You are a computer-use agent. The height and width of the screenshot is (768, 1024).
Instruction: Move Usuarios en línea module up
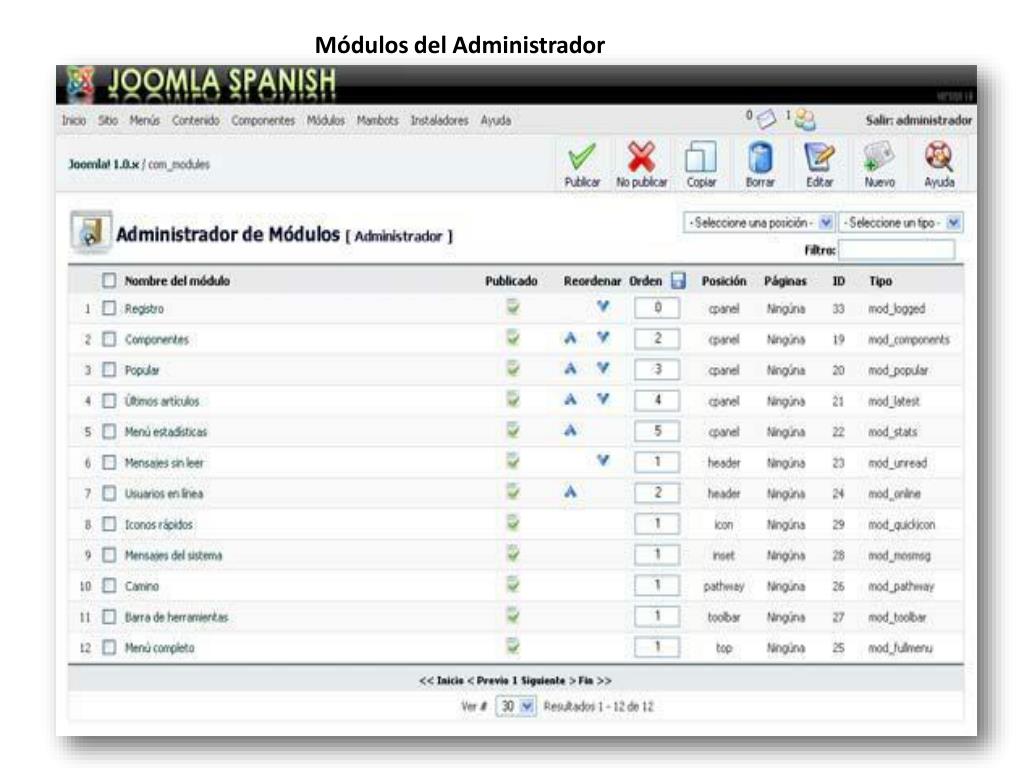click(x=570, y=492)
